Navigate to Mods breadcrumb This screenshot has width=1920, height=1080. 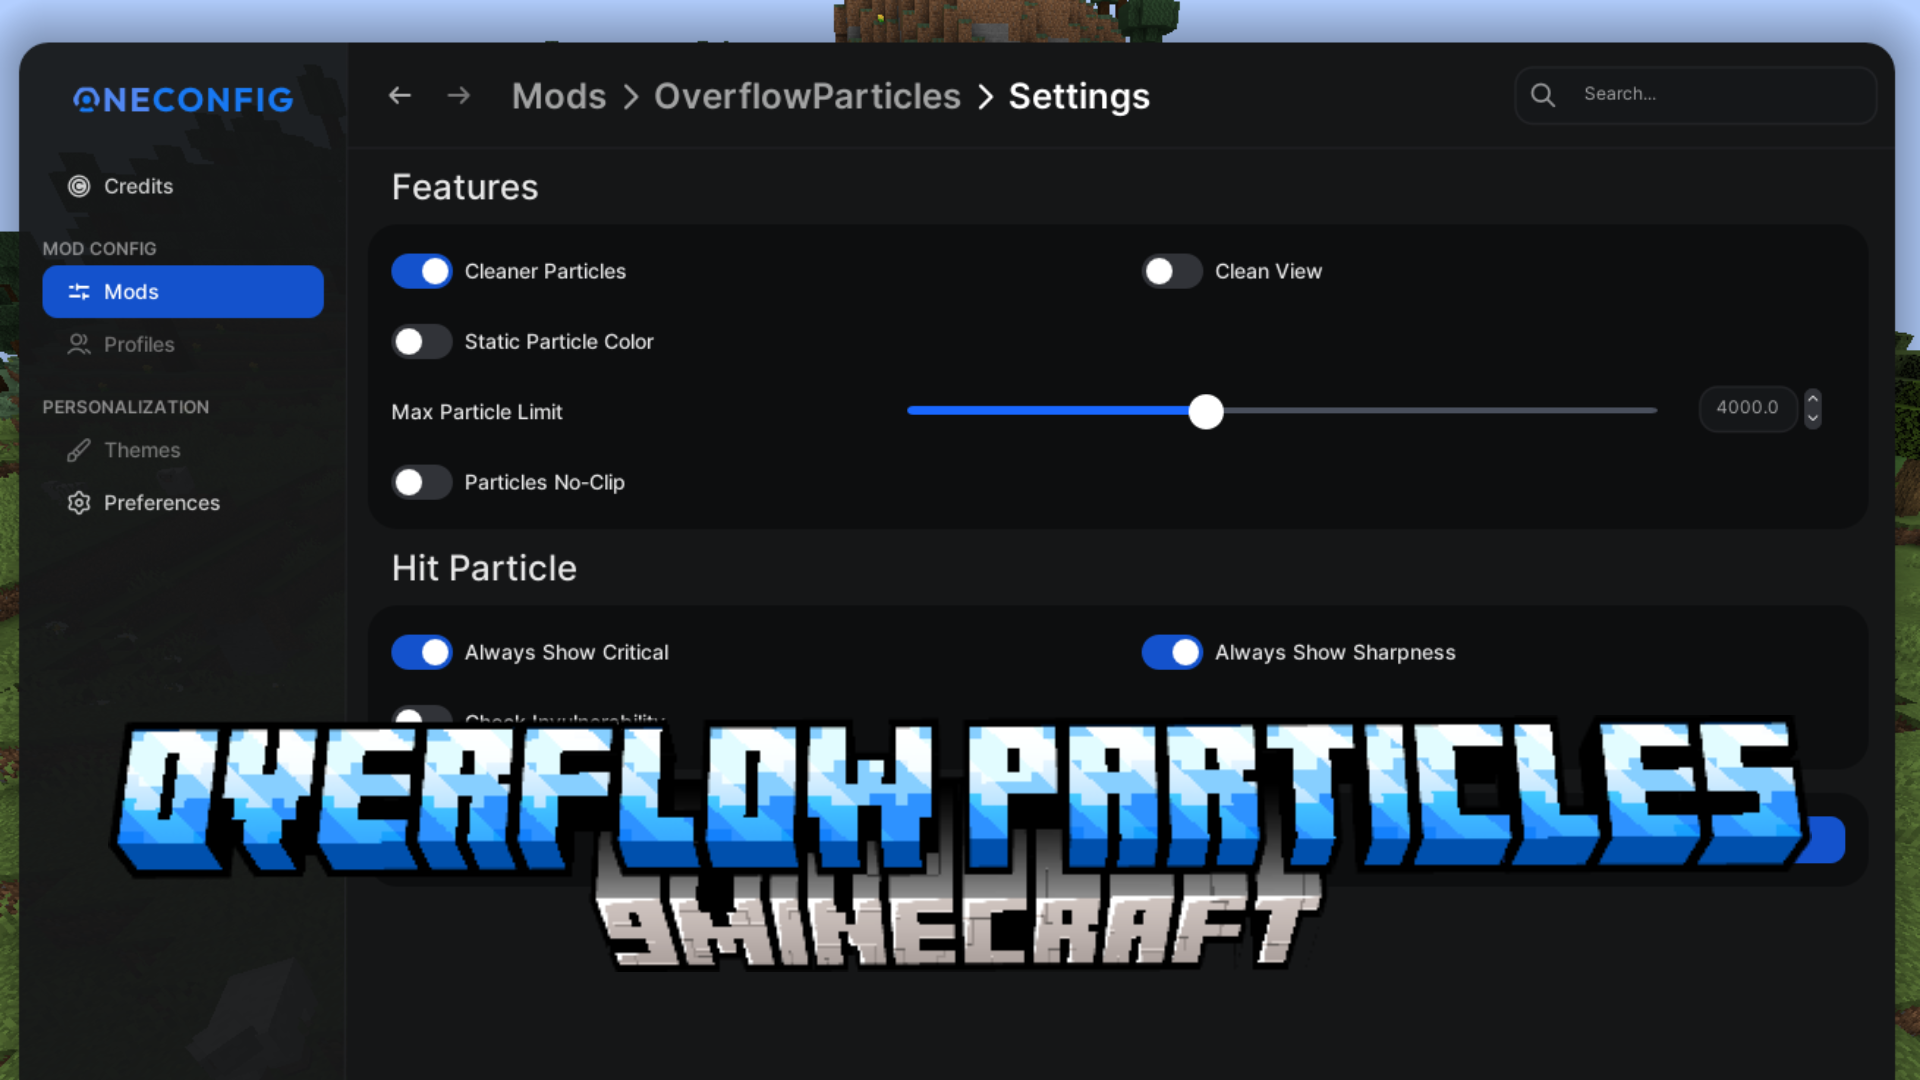pos(559,96)
